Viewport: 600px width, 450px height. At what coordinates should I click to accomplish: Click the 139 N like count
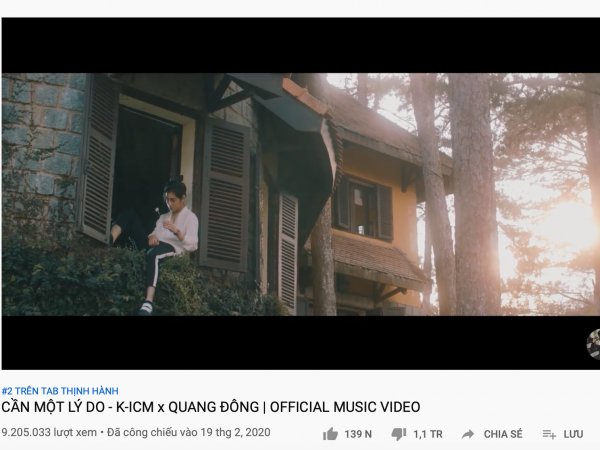[x=358, y=434]
